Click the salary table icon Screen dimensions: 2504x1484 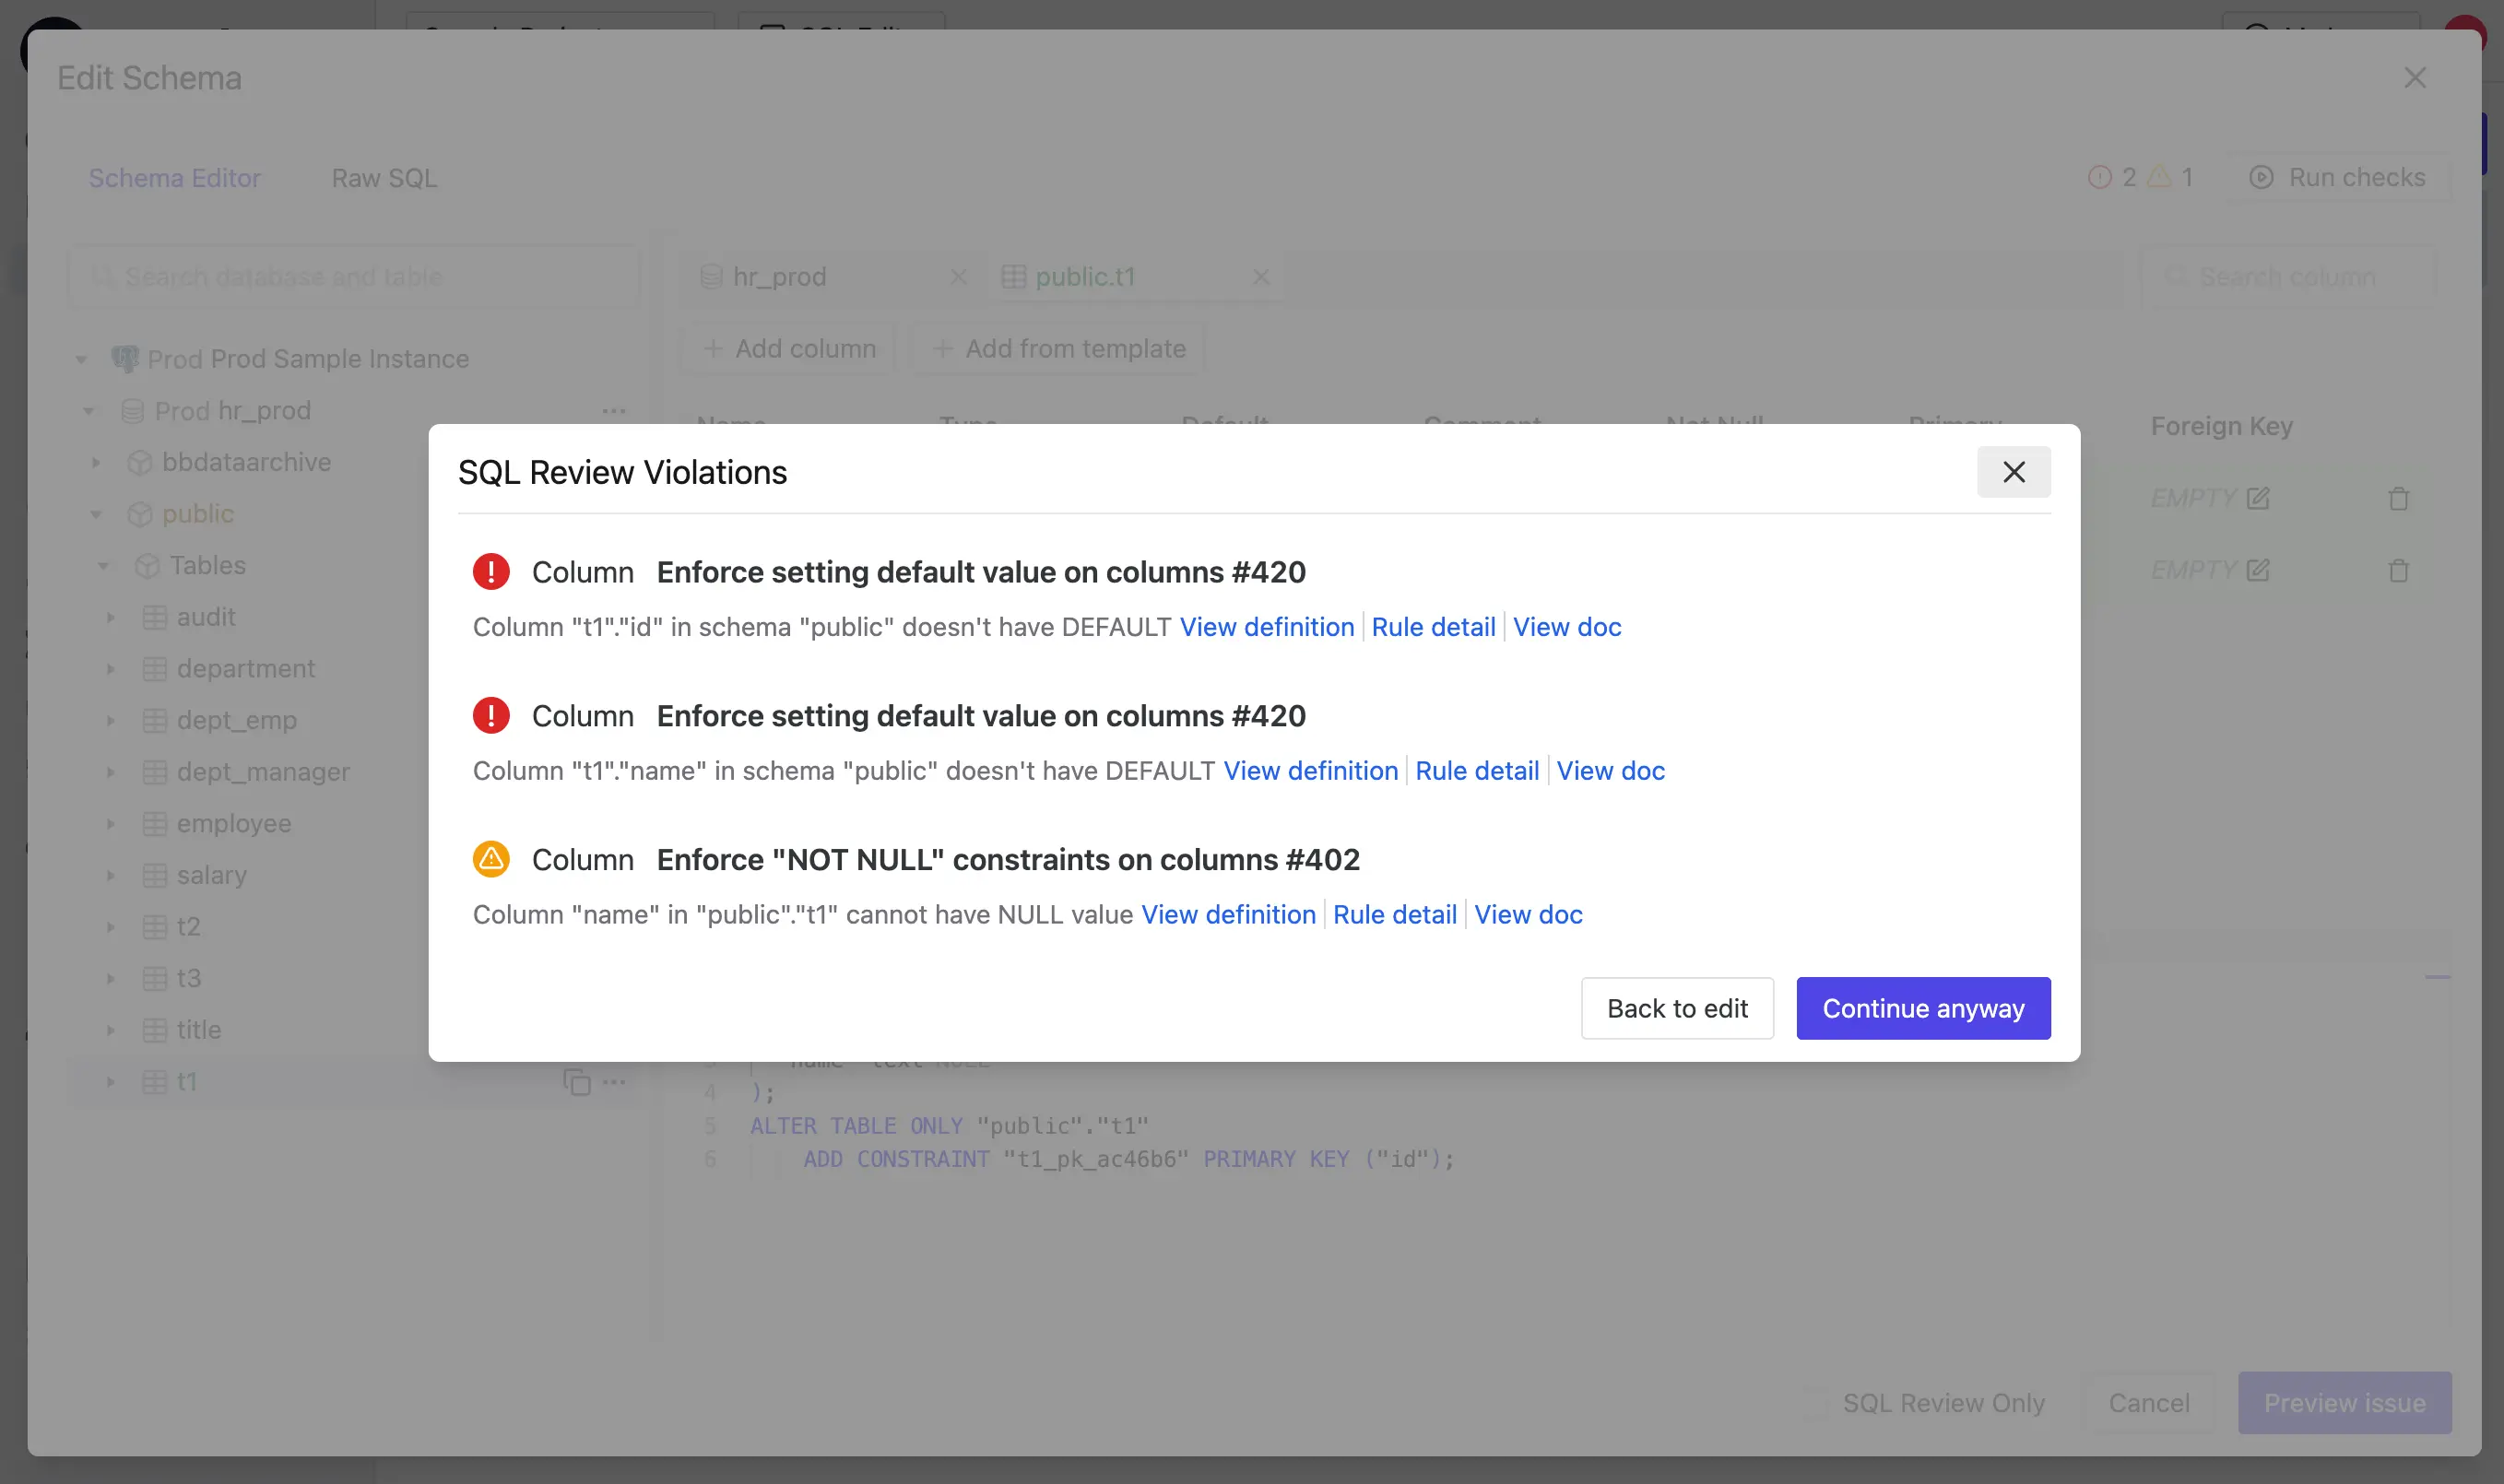[154, 875]
